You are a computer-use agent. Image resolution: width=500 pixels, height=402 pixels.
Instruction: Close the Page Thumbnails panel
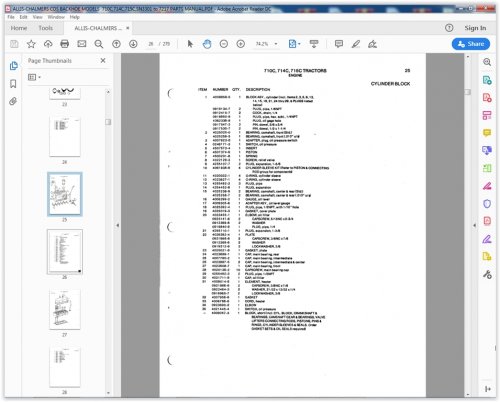pyautogui.click(x=103, y=61)
